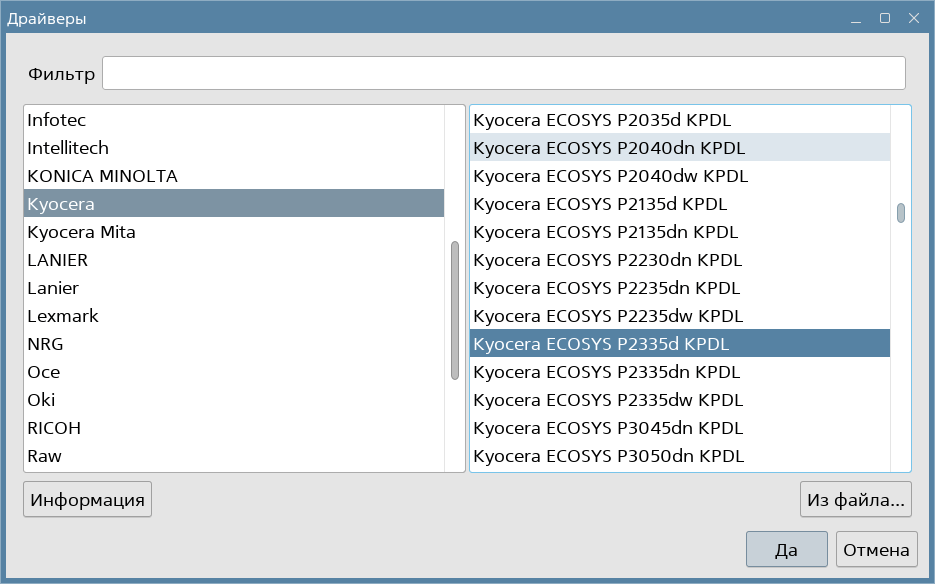Click the driver model list scrollbar handle
The image size is (935, 584).
(x=901, y=213)
